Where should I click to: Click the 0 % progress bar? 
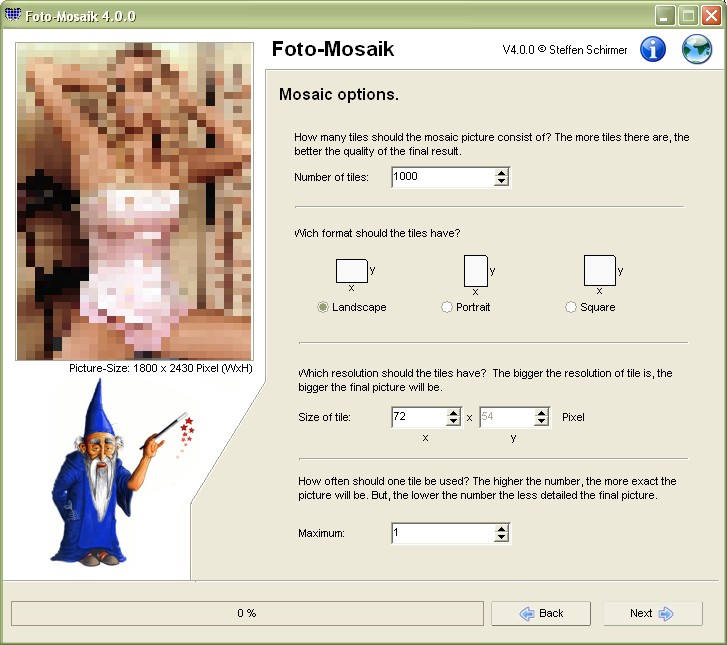pyautogui.click(x=247, y=613)
